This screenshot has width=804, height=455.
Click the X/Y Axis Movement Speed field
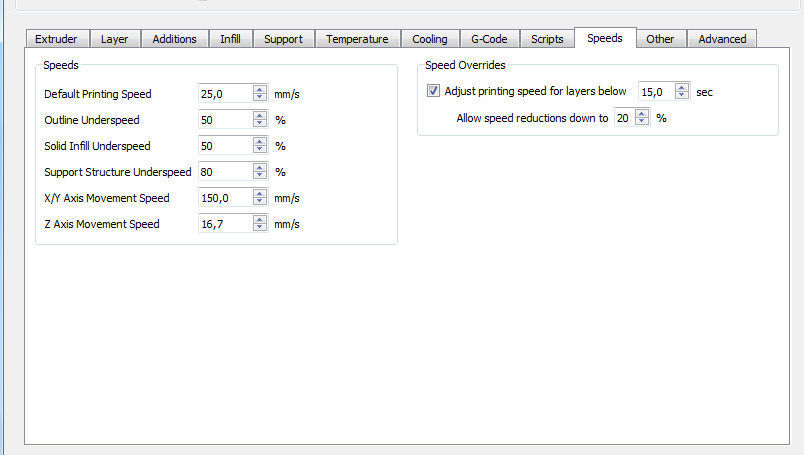point(226,198)
